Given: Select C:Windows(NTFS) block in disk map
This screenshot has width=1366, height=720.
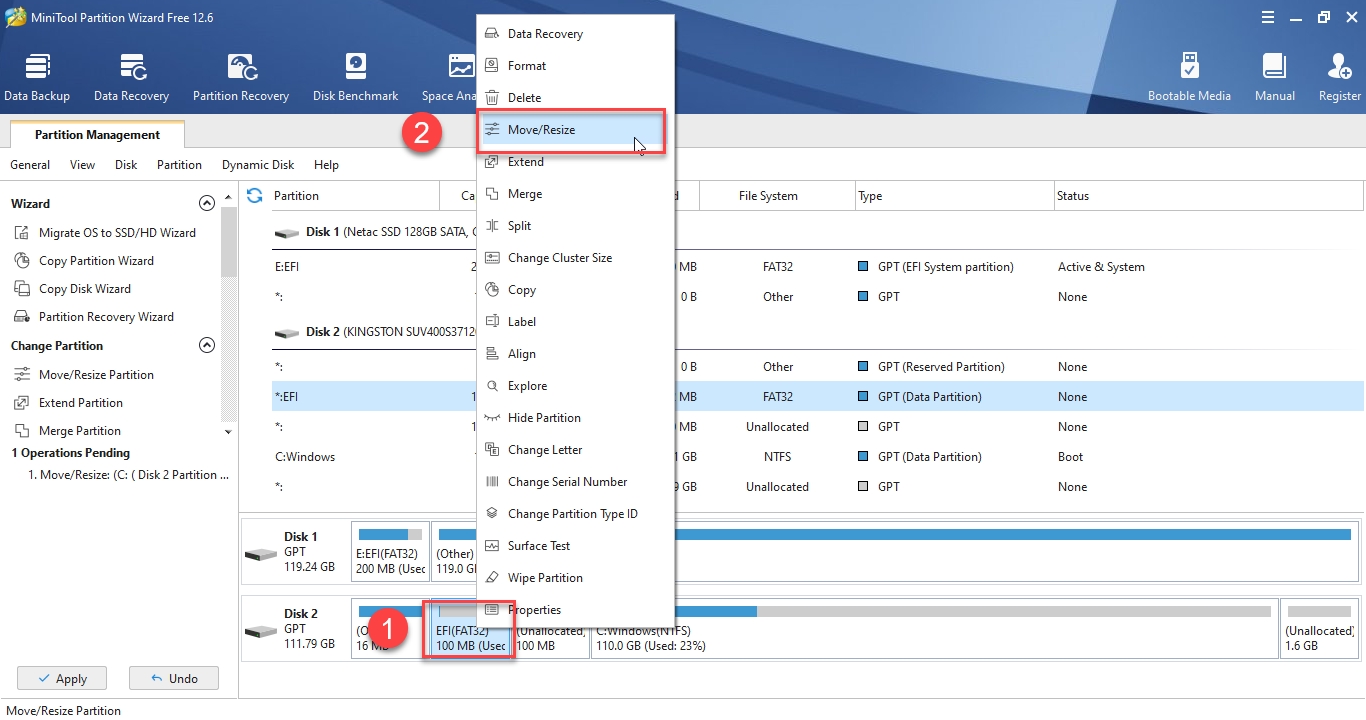Looking at the screenshot, I should click(934, 629).
